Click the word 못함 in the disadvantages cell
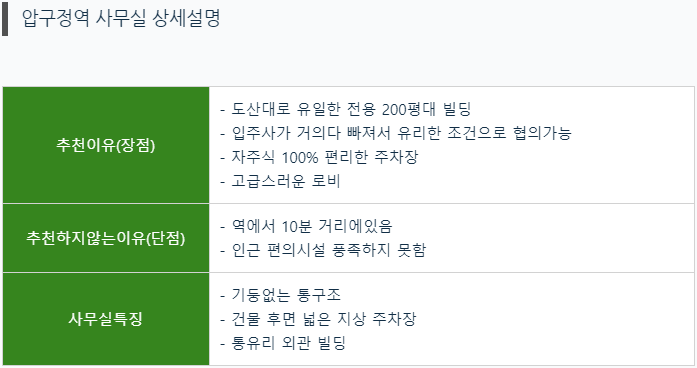This screenshot has height=368, width=697. coord(412,251)
